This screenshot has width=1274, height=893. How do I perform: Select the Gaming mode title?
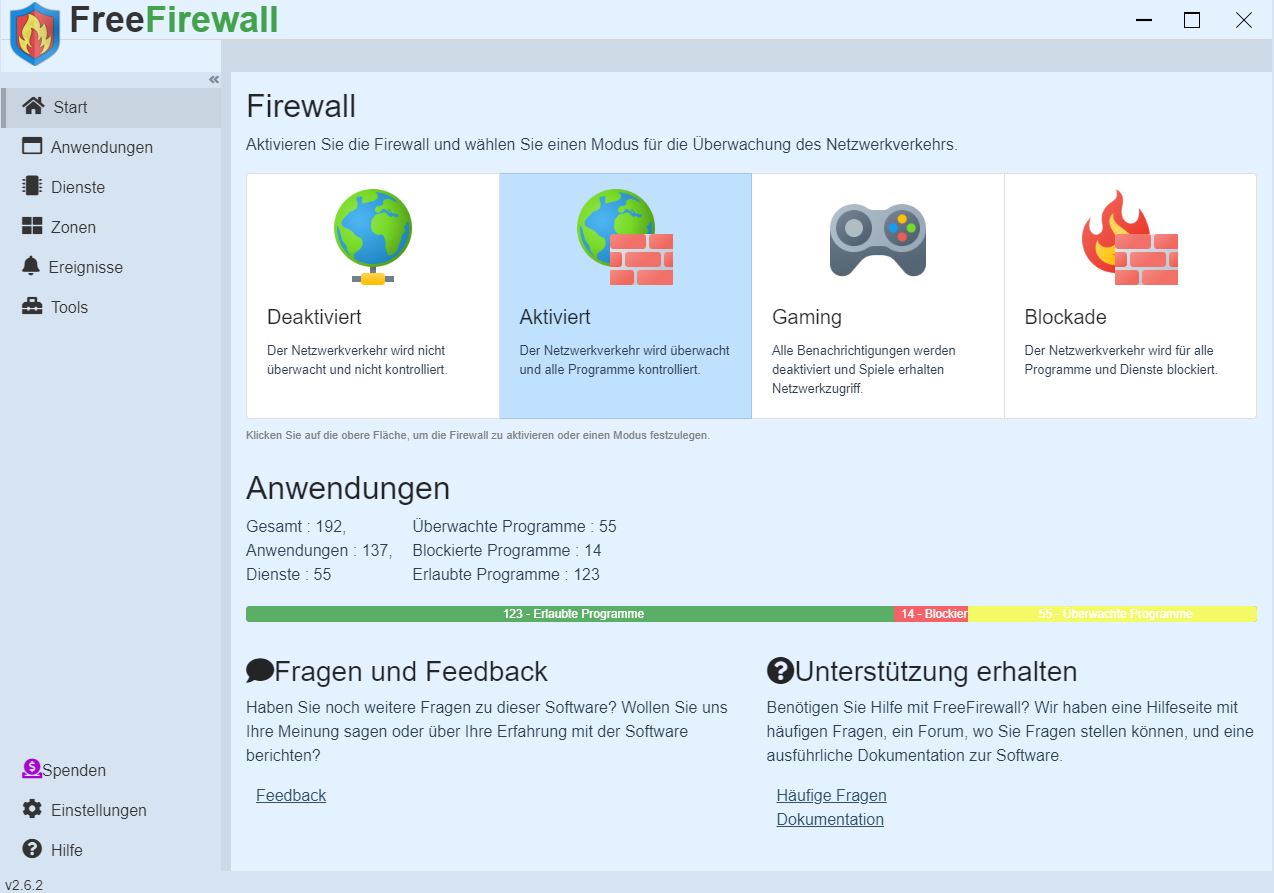(x=807, y=317)
